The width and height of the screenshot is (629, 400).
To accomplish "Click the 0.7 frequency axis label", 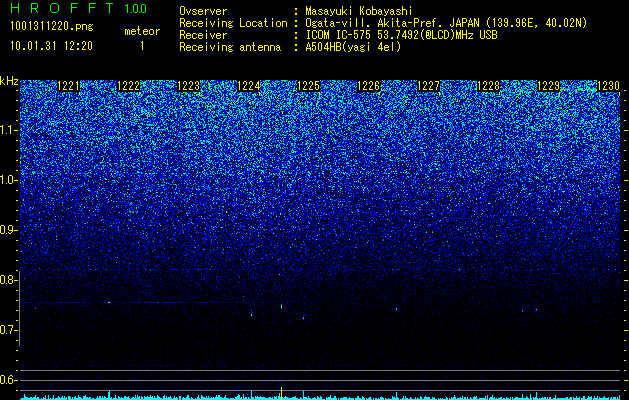I will pos(8,330).
